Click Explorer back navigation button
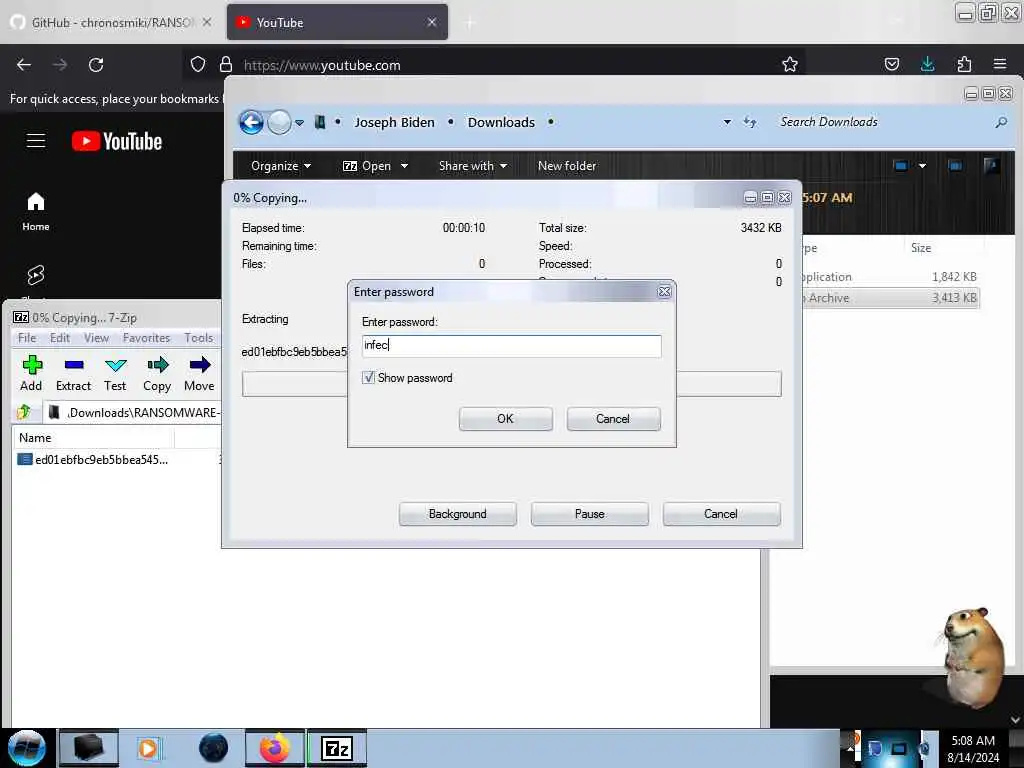1024x768 pixels. [251, 122]
